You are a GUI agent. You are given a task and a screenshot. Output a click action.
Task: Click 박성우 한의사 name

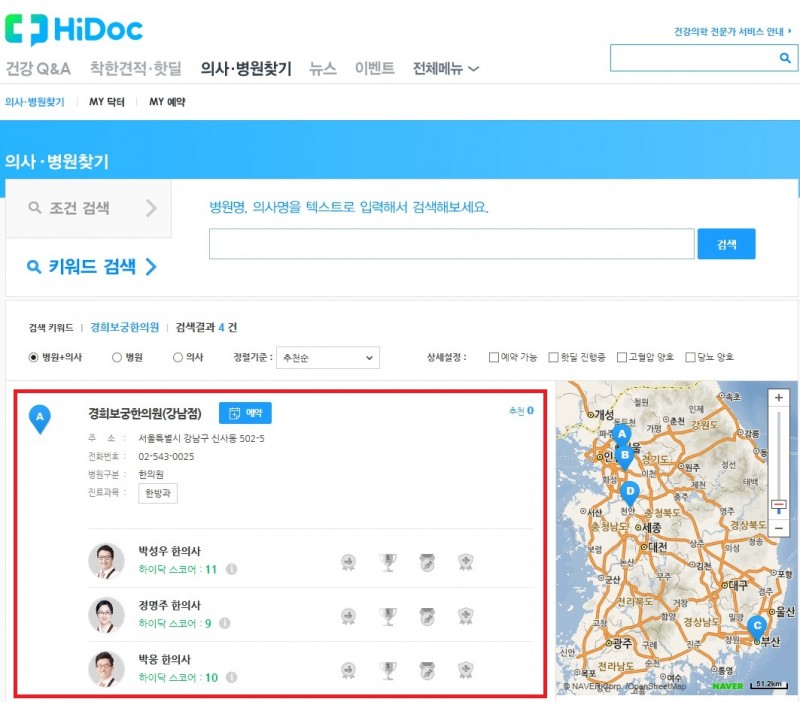[x=169, y=551]
